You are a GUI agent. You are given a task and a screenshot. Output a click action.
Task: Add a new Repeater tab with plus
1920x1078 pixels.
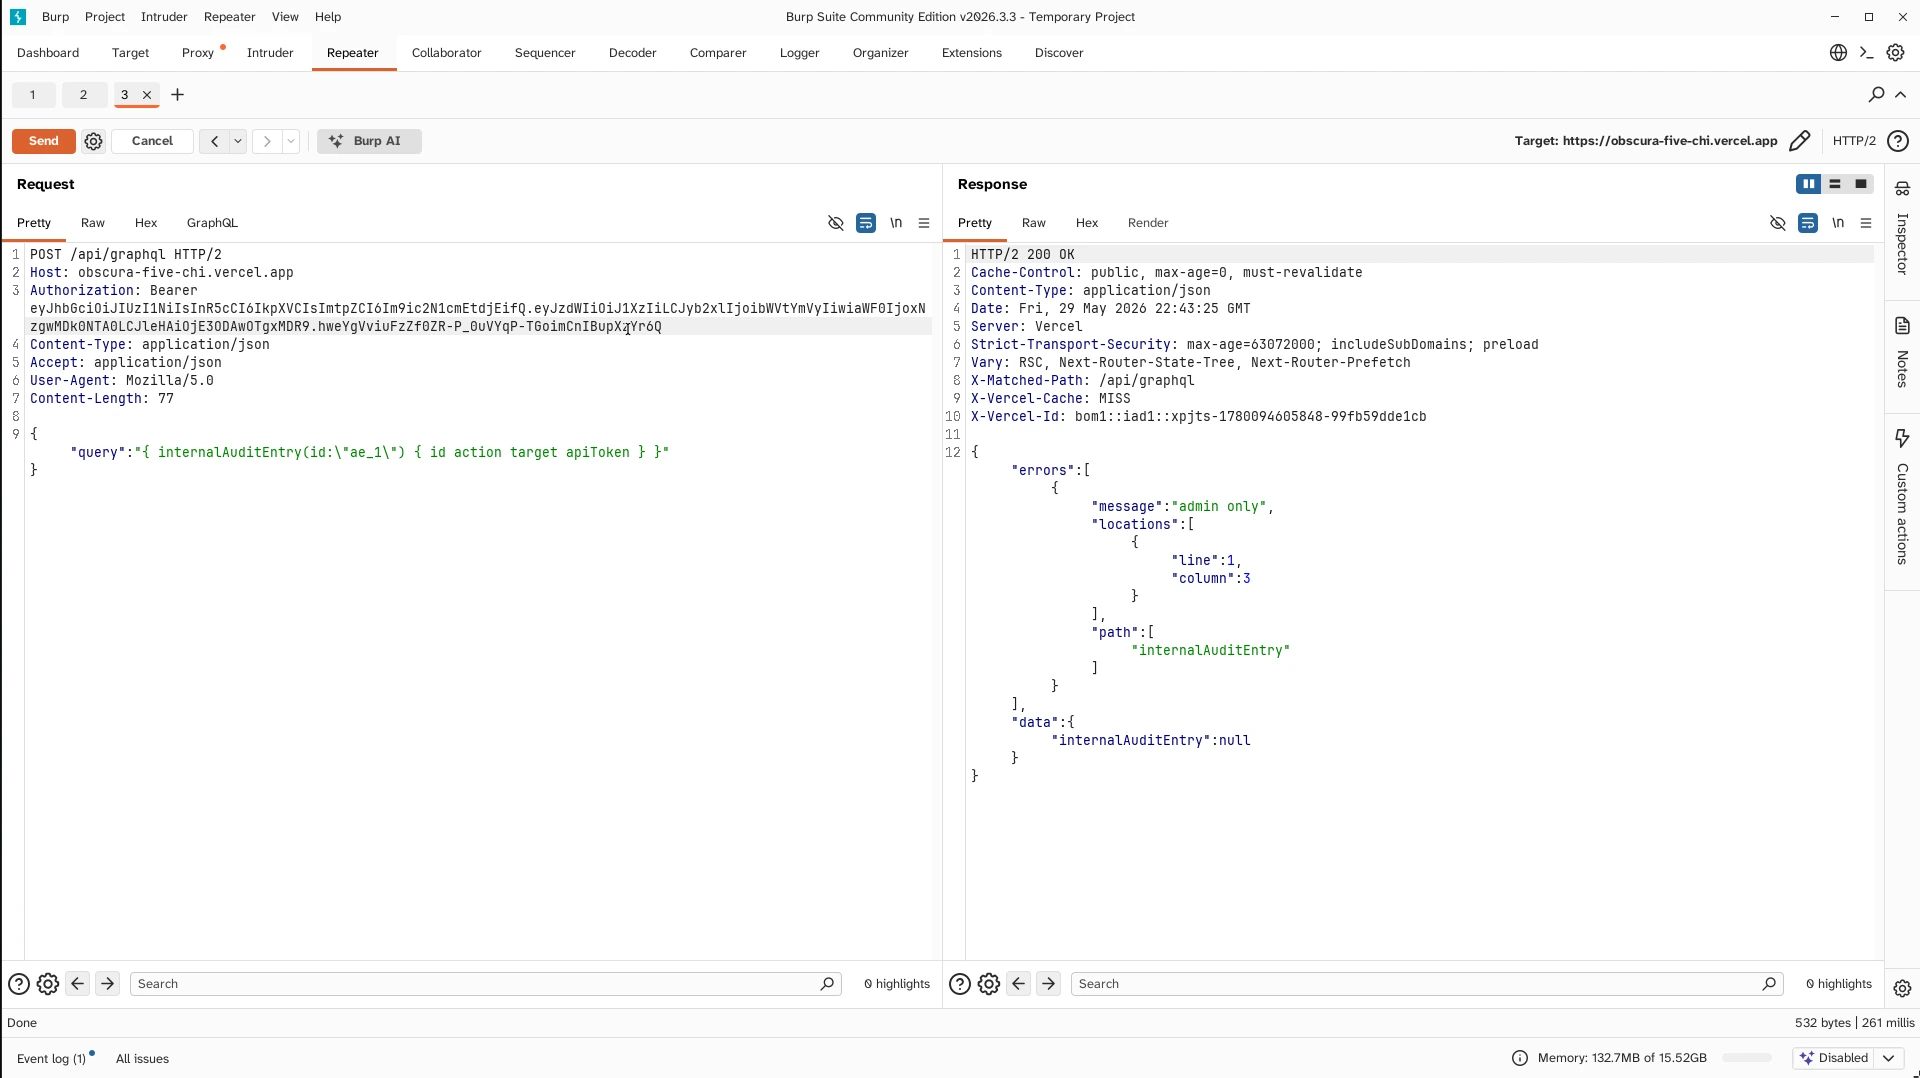click(x=178, y=95)
